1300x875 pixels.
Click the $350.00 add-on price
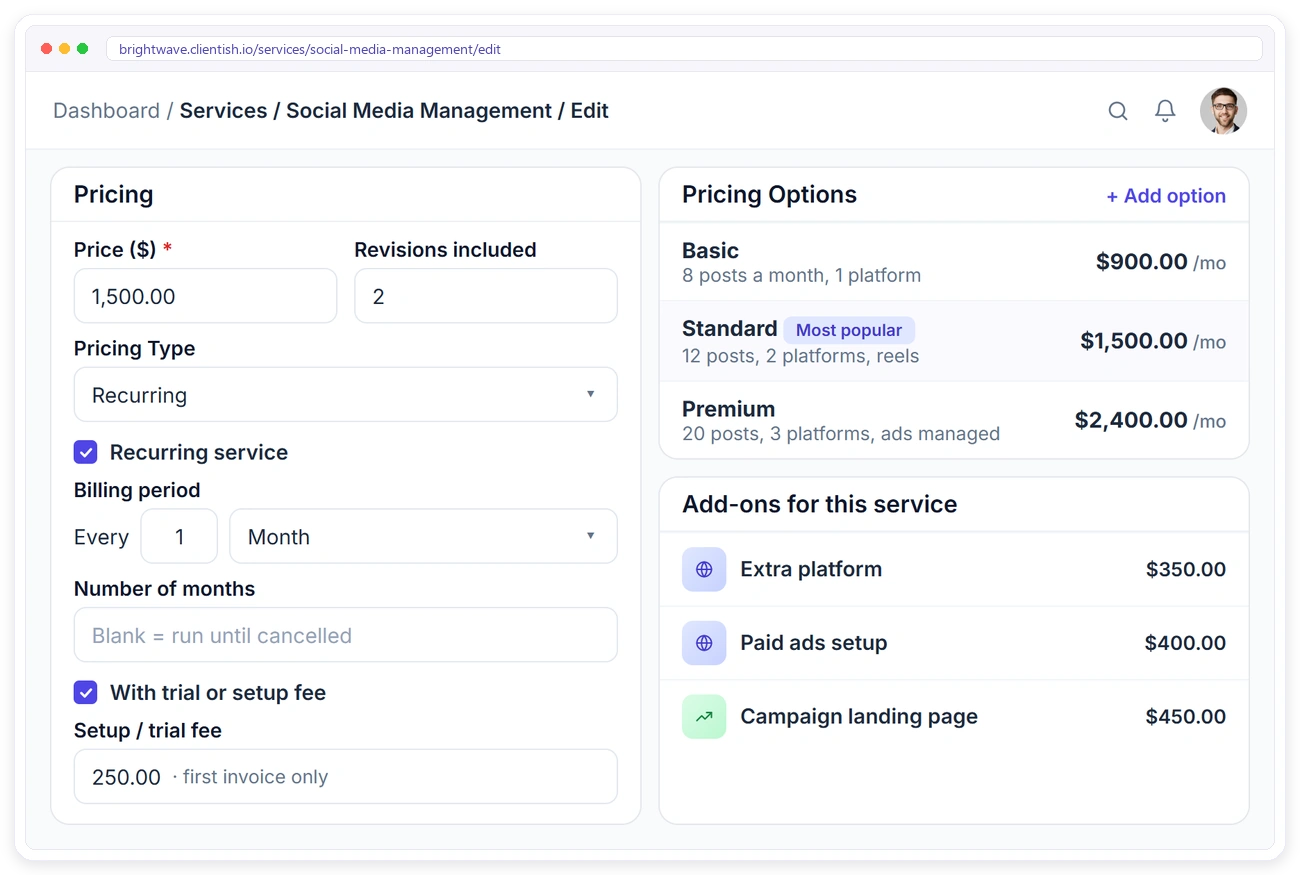tap(1186, 569)
